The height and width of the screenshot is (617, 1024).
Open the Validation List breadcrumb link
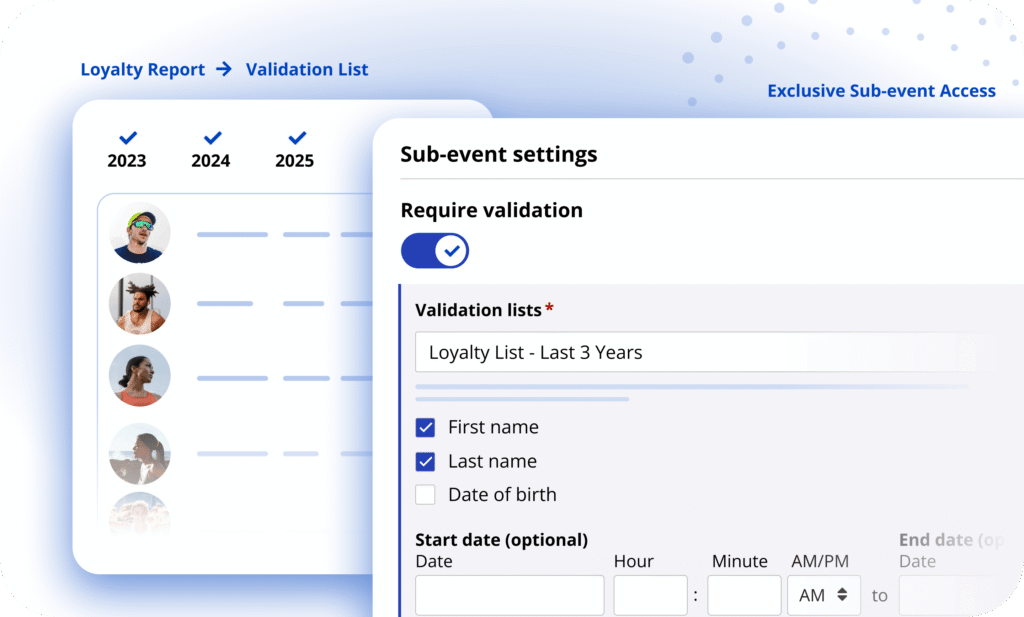tap(307, 69)
